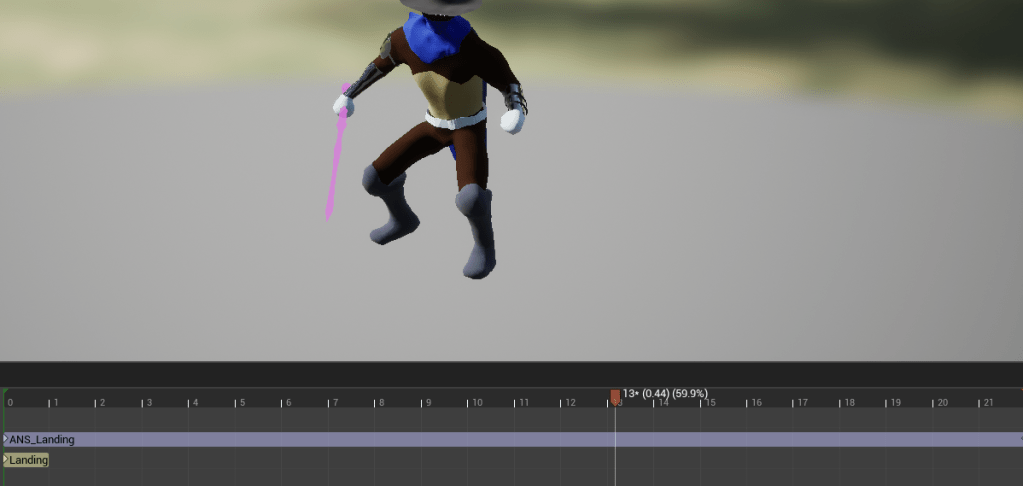
Task: Click the character's gray hat
Action: 440,5
